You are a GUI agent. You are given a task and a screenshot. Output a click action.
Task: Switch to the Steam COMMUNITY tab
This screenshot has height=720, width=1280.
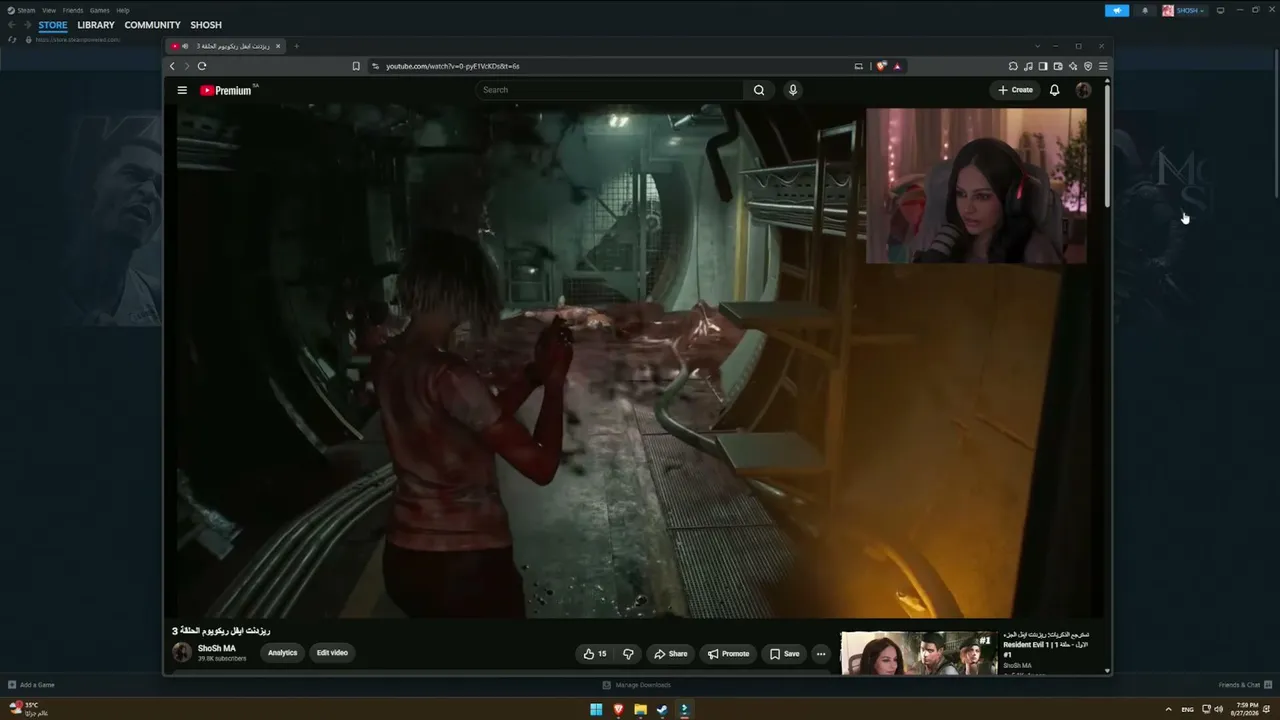click(x=153, y=25)
